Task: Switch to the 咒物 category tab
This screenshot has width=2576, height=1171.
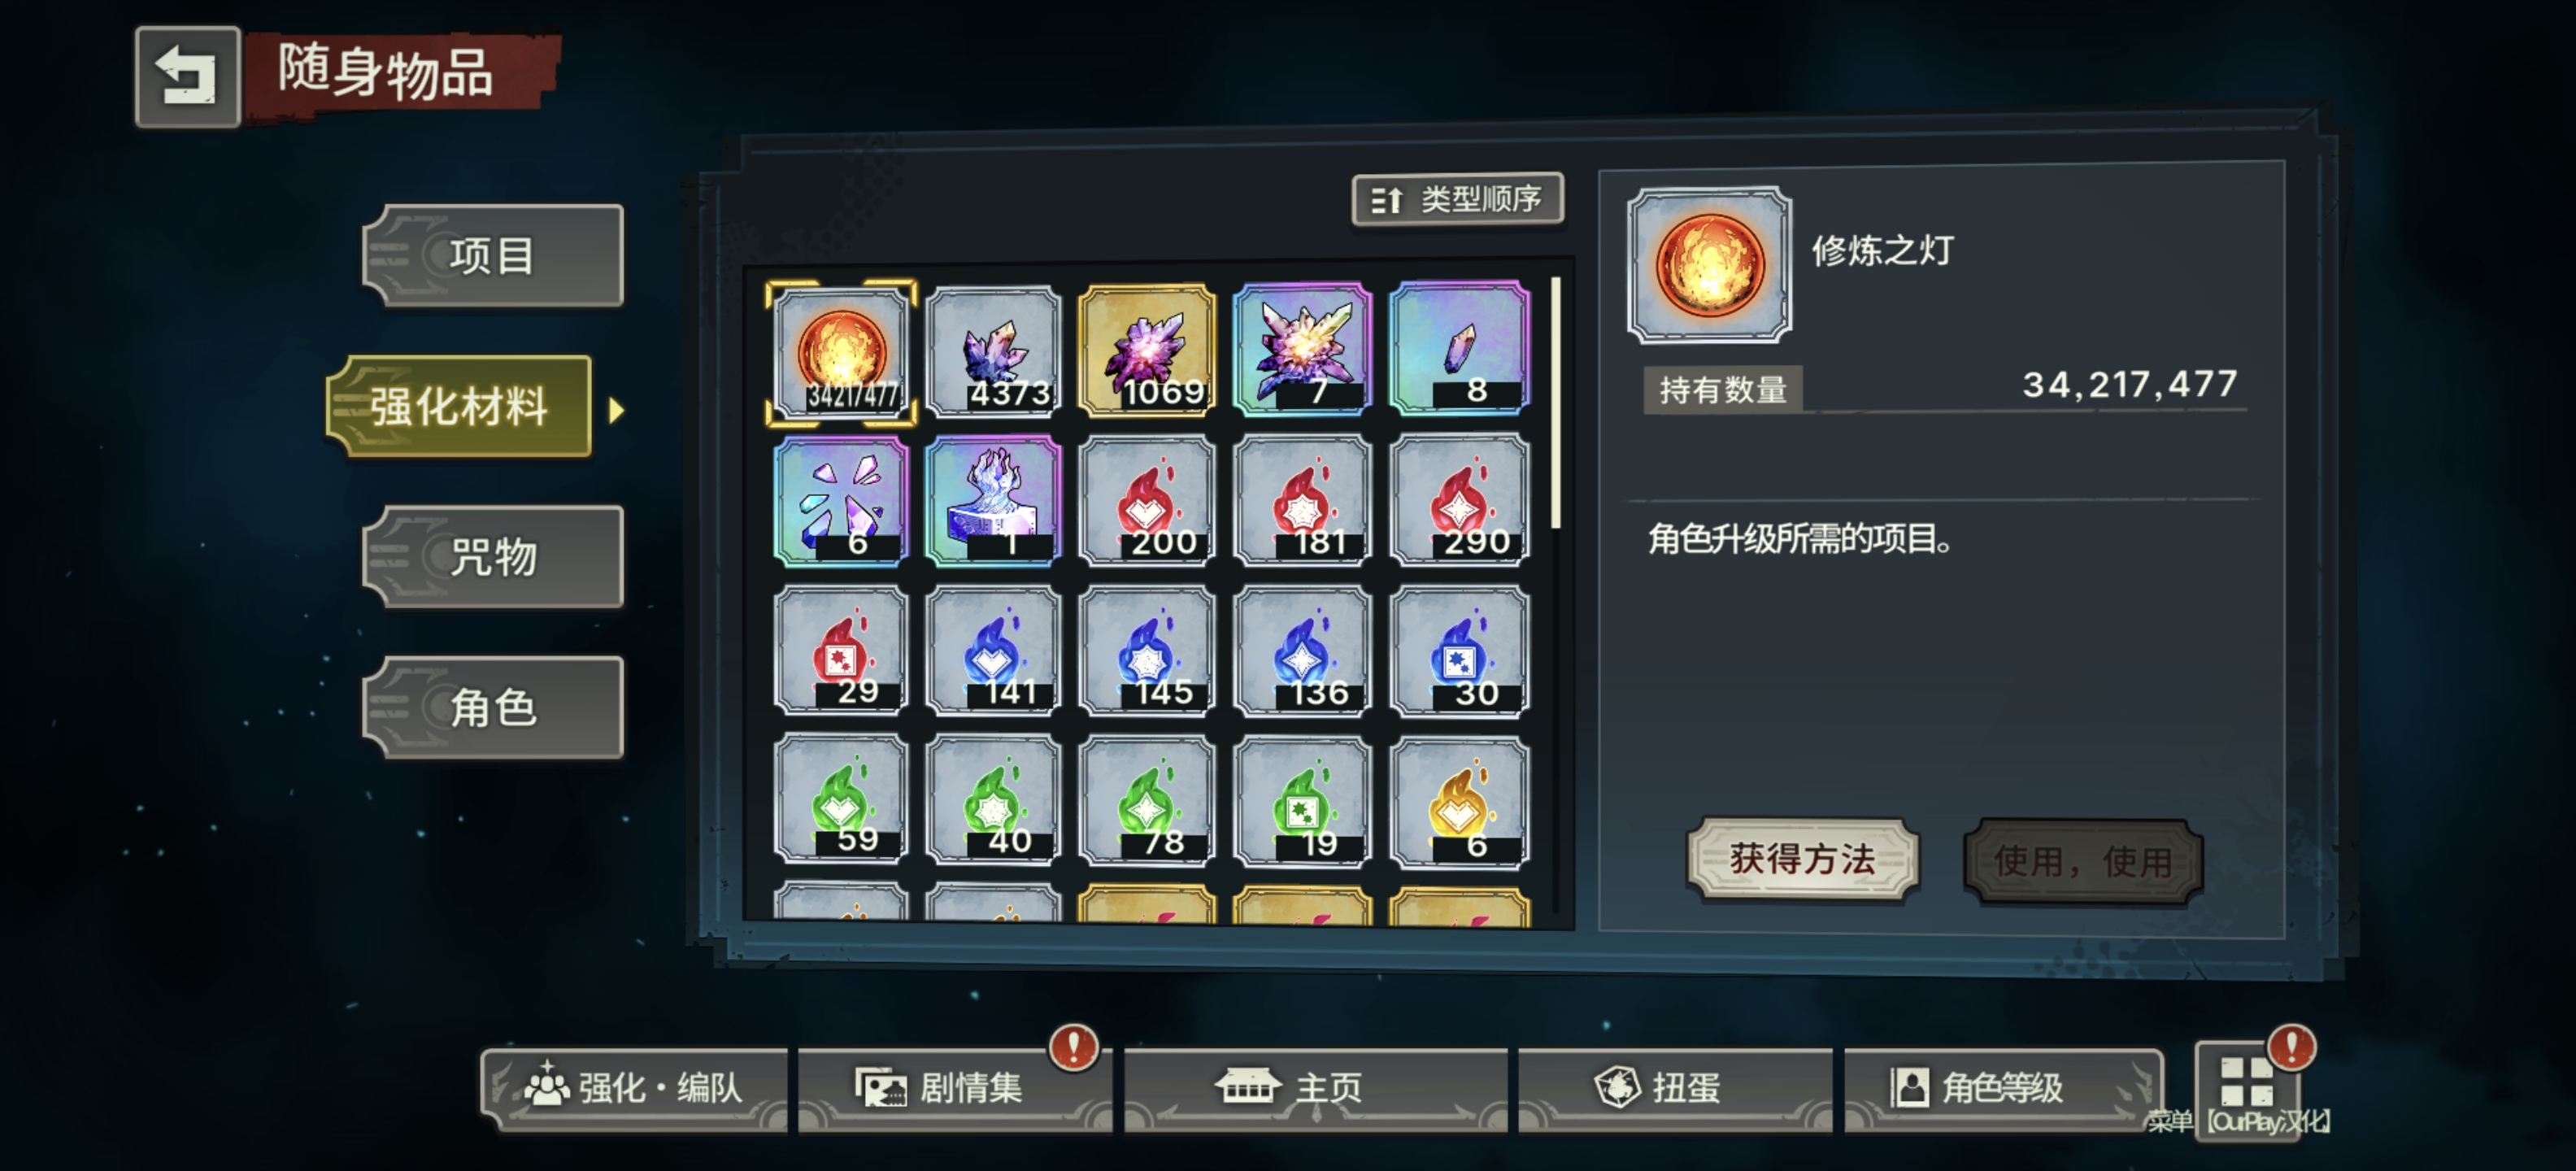Action: [493, 557]
